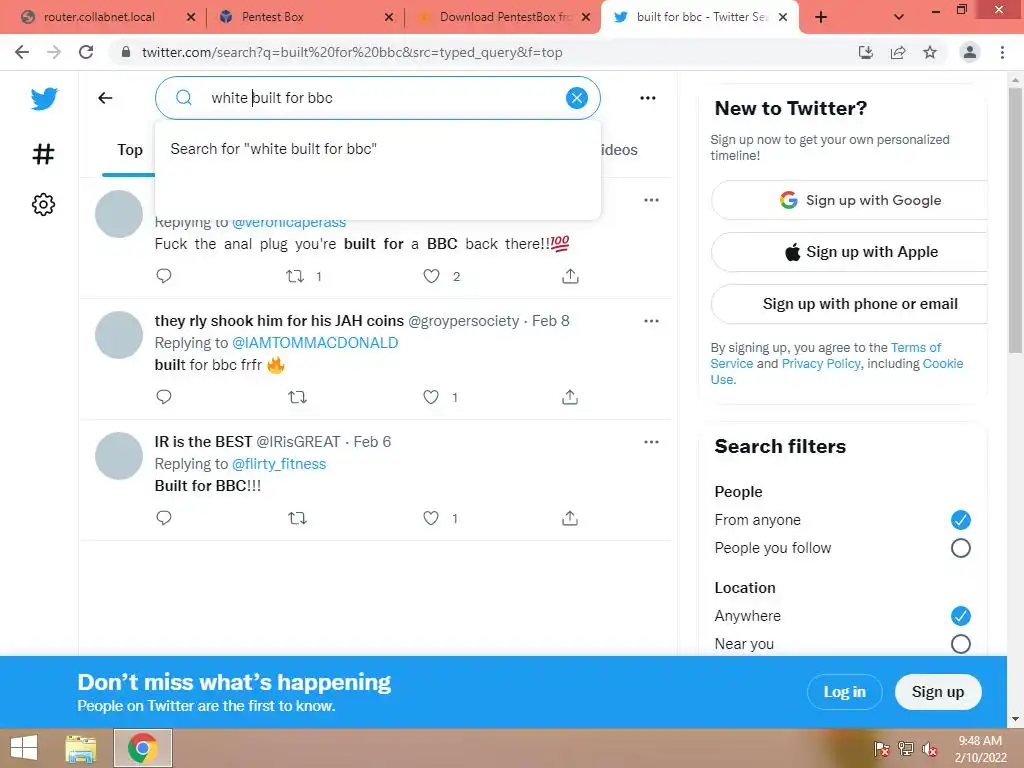Select the Anywhere location option

961,616
